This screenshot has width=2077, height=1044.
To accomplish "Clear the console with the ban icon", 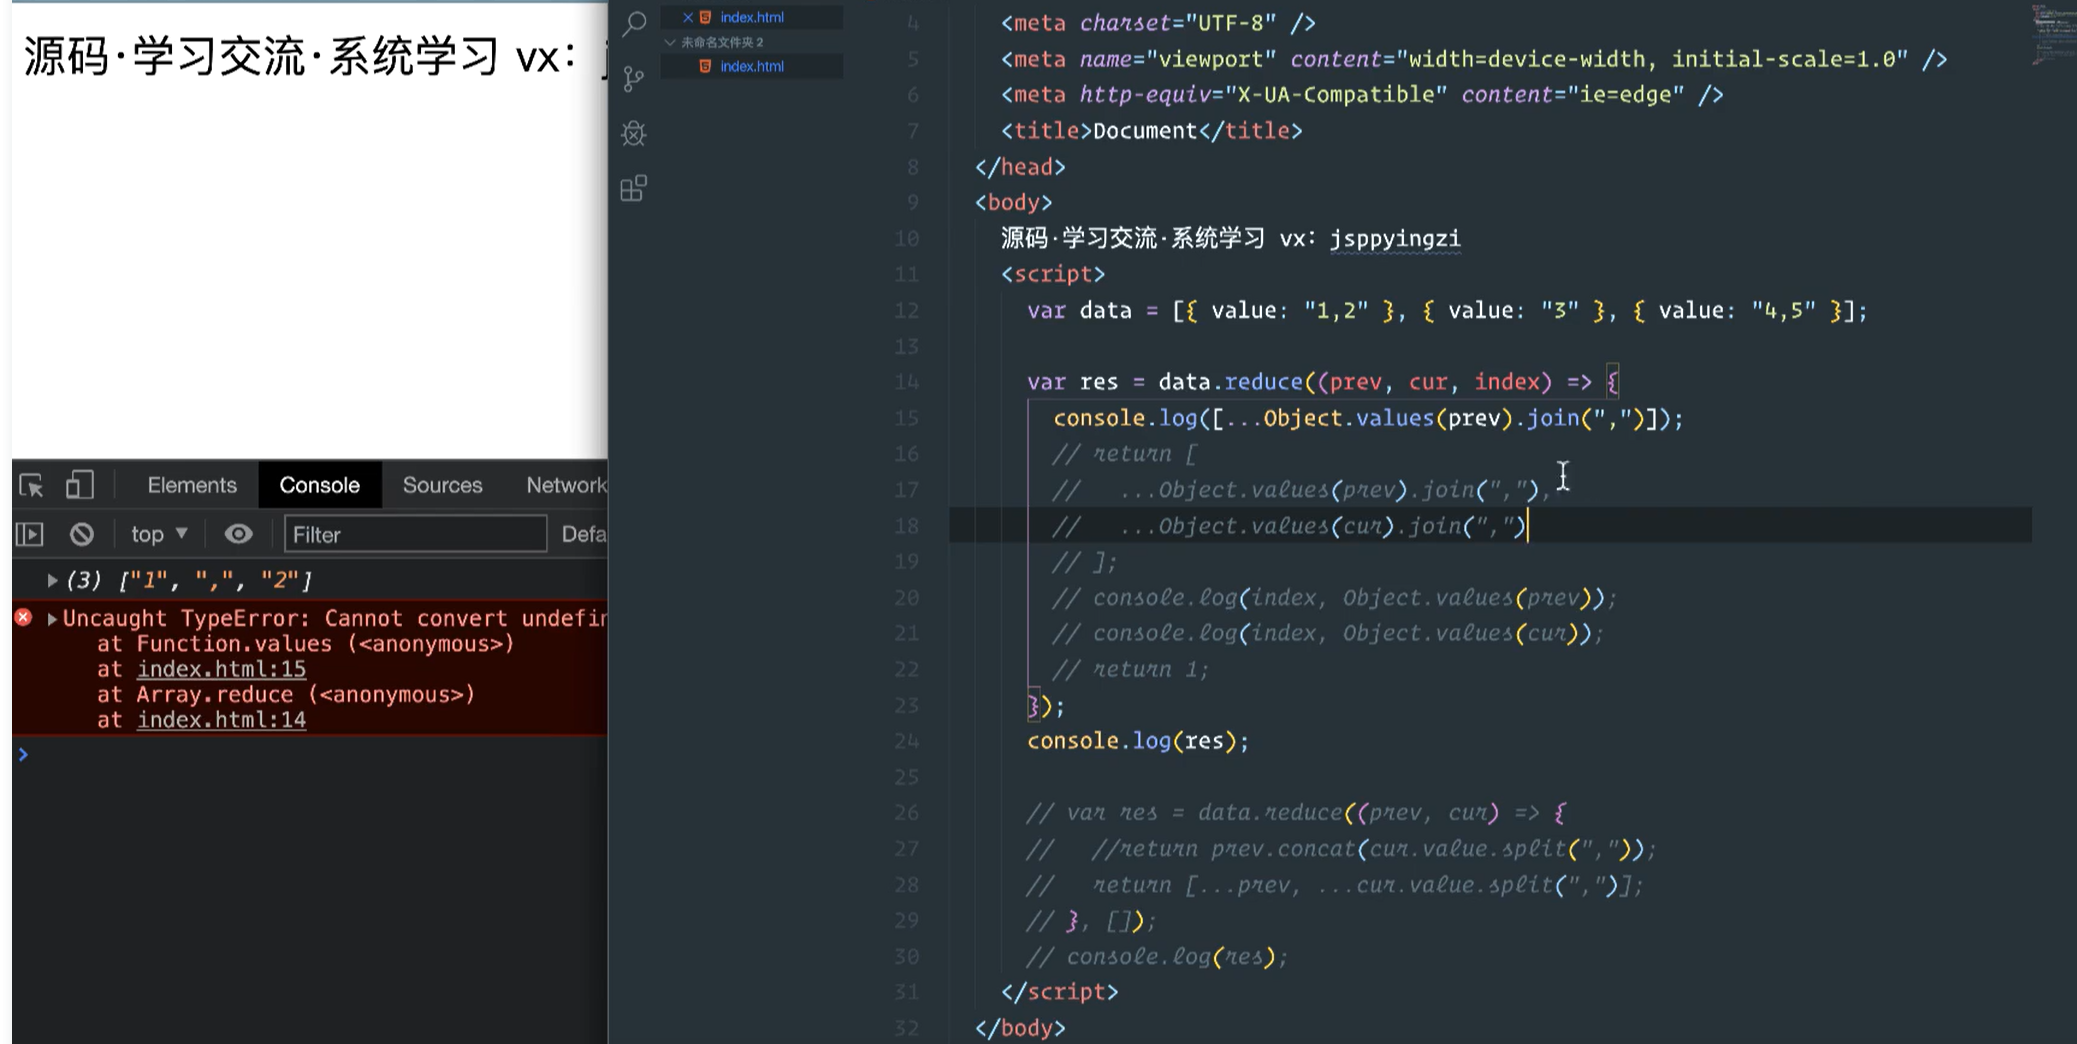I will tap(82, 534).
